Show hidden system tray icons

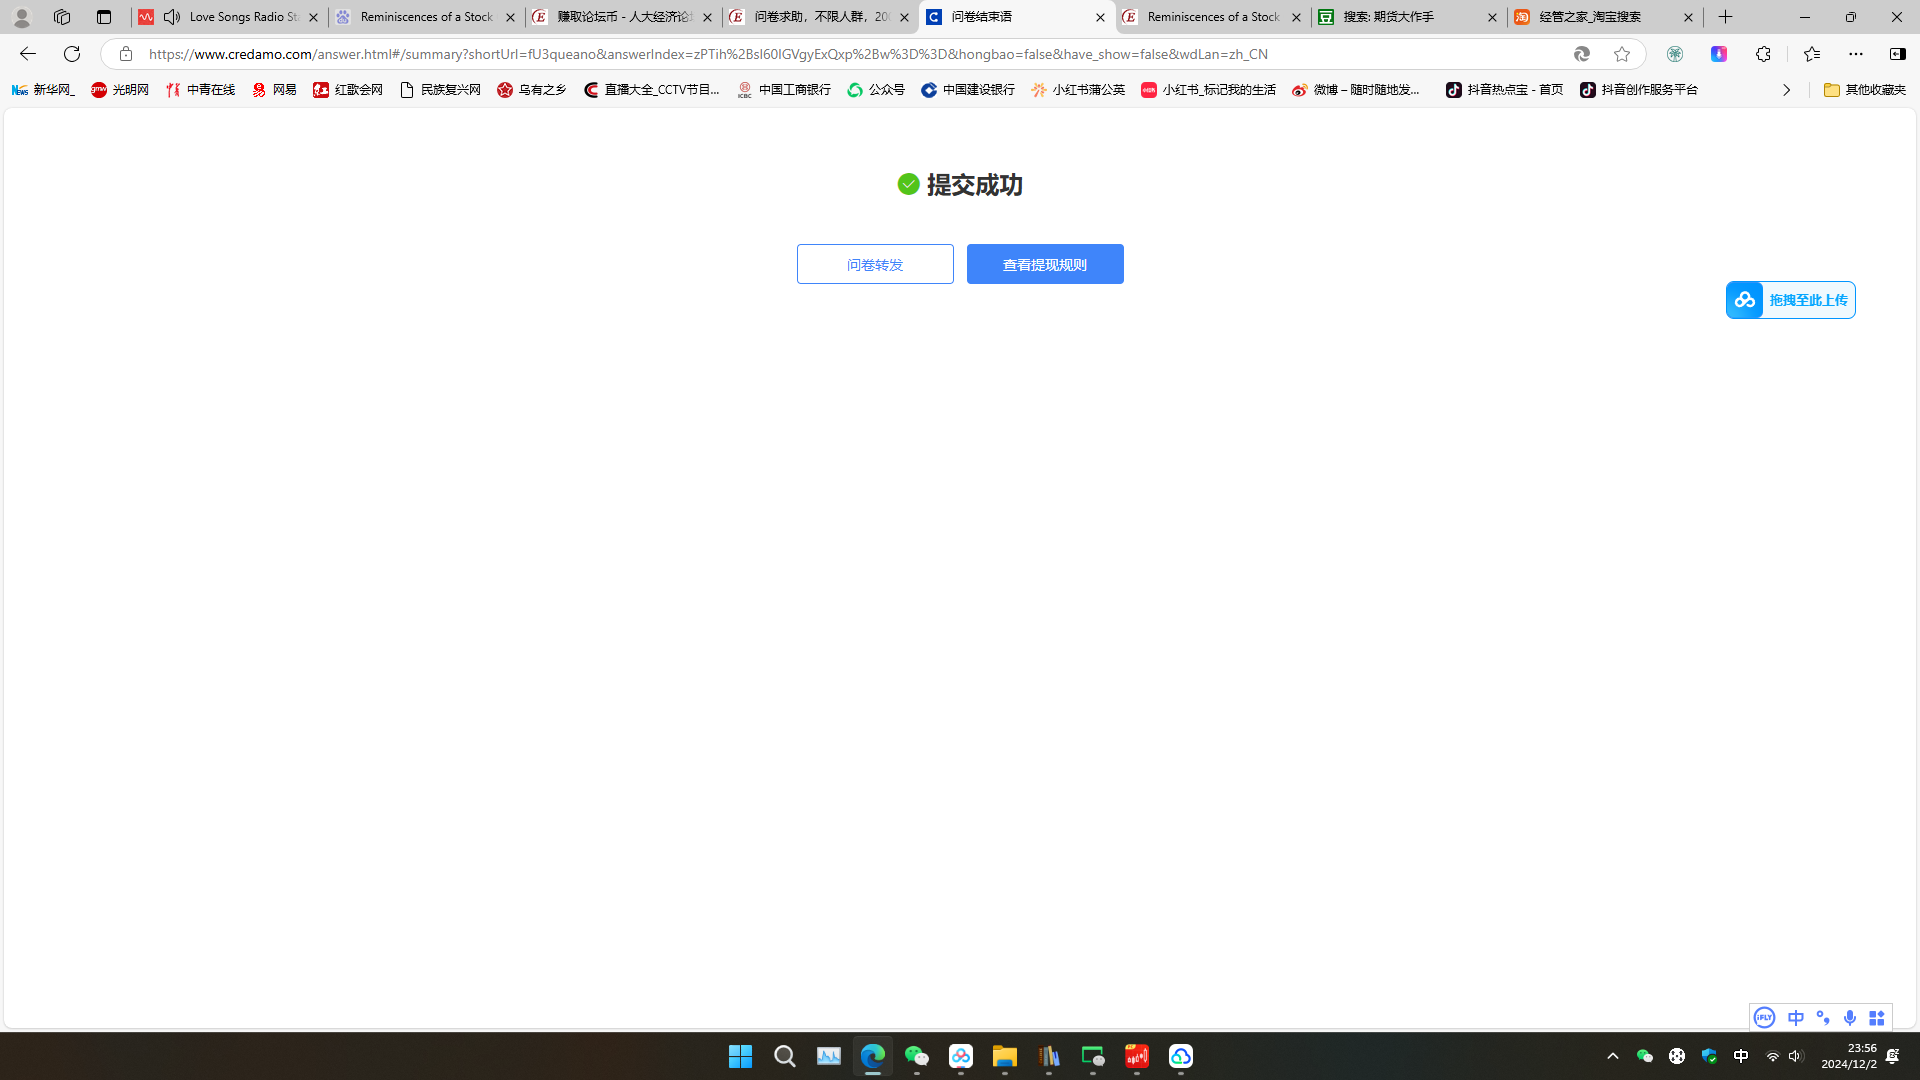click(x=1612, y=1056)
